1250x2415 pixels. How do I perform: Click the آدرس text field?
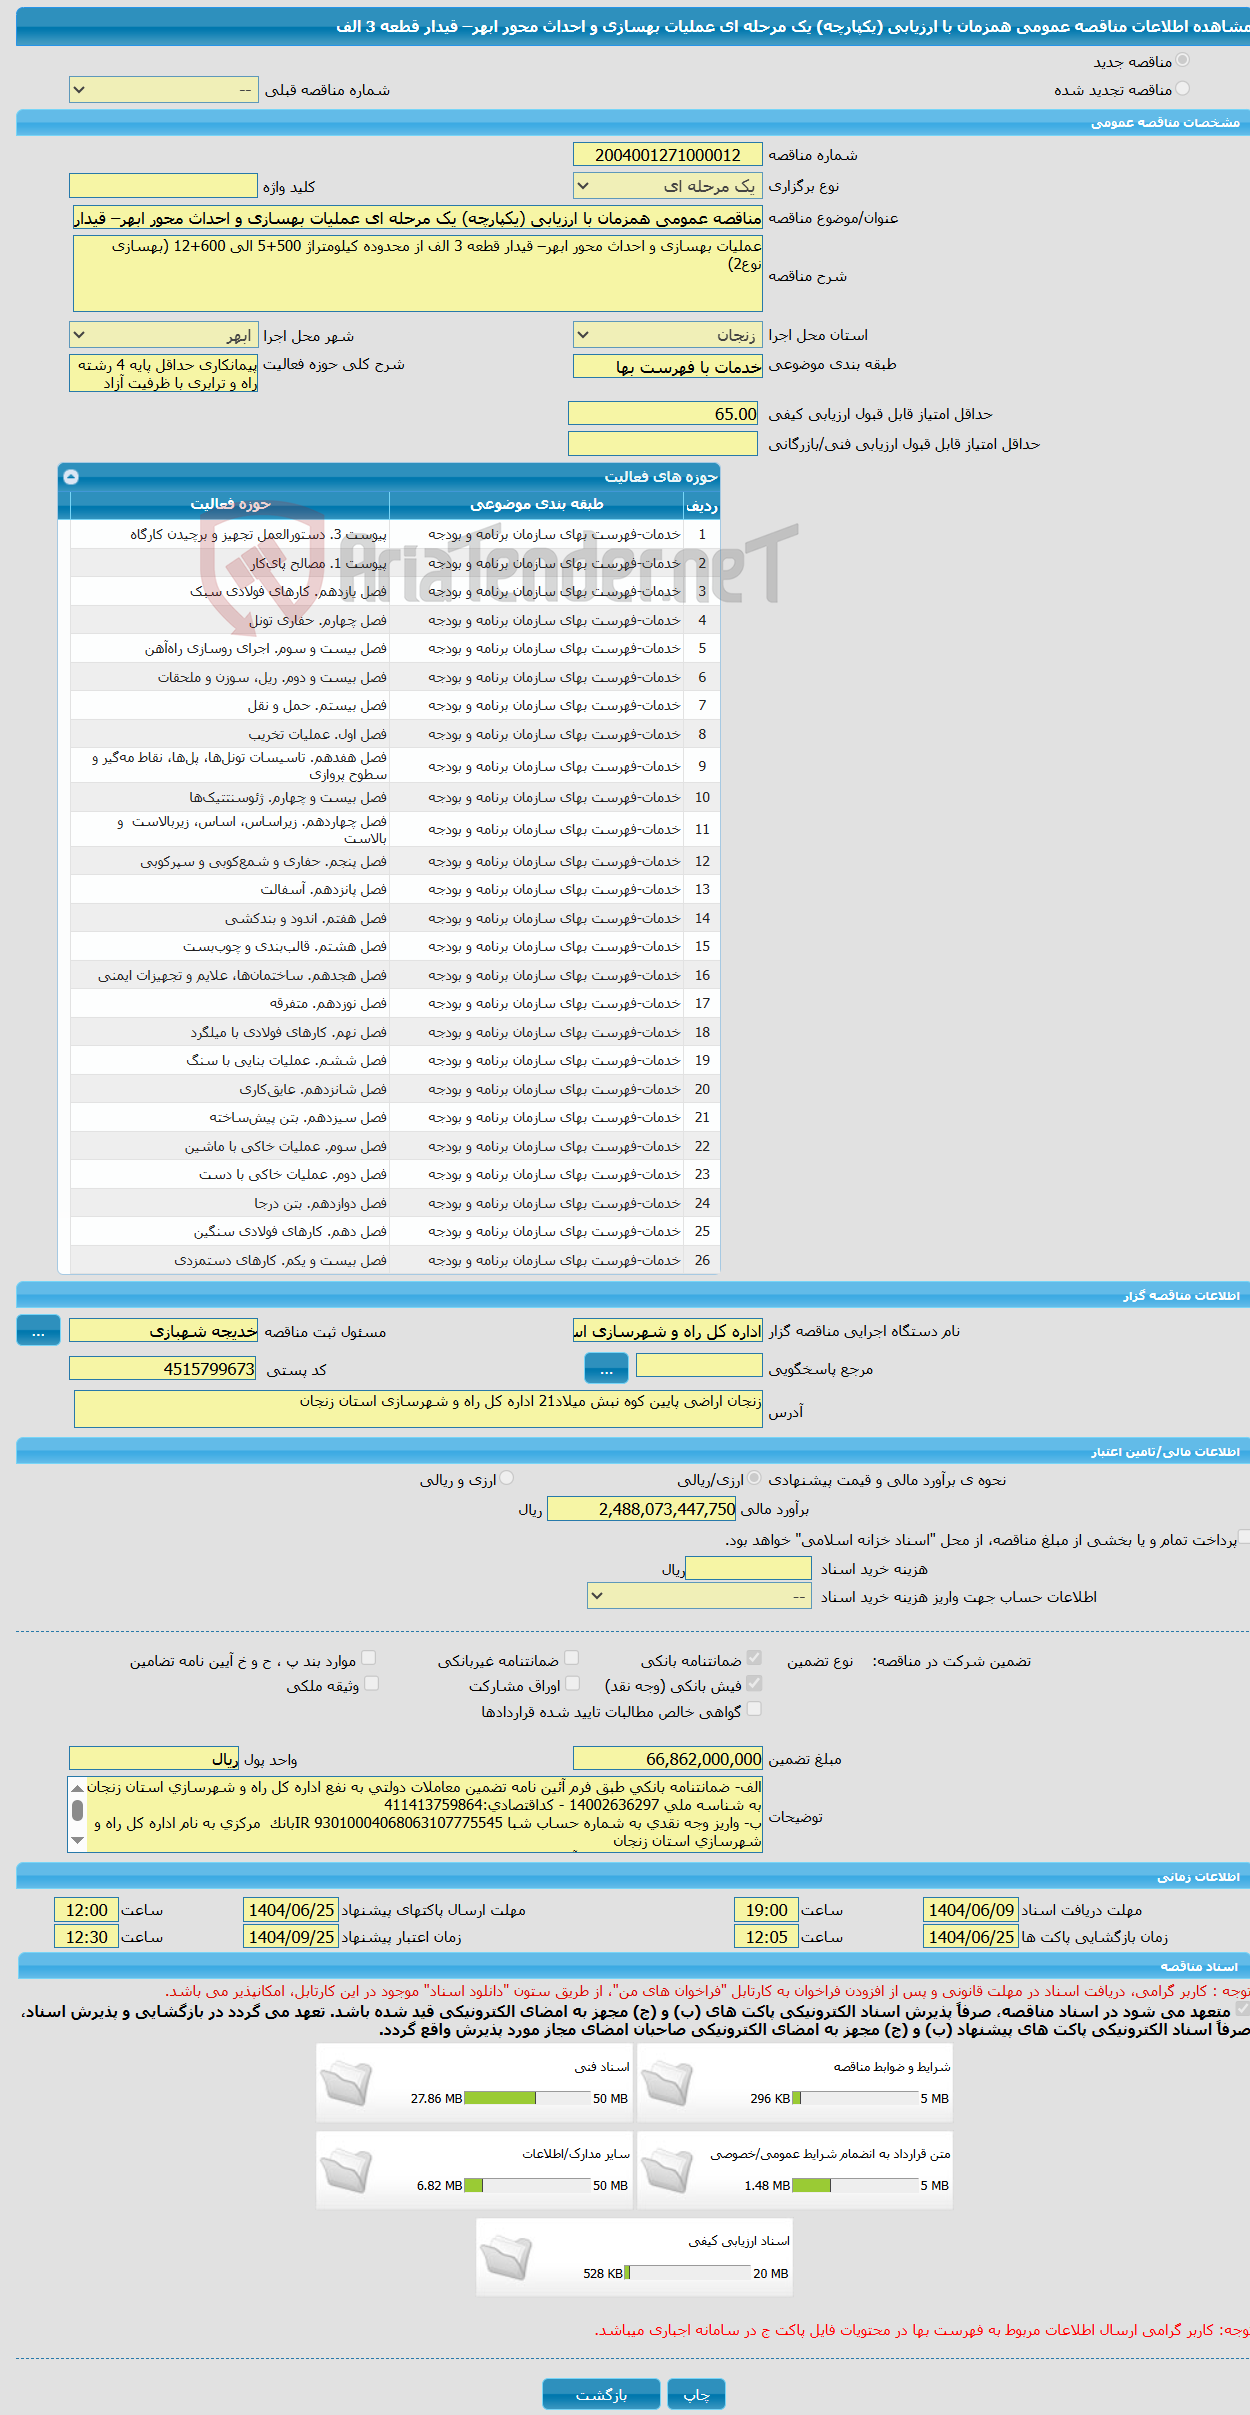pos(418,1409)
